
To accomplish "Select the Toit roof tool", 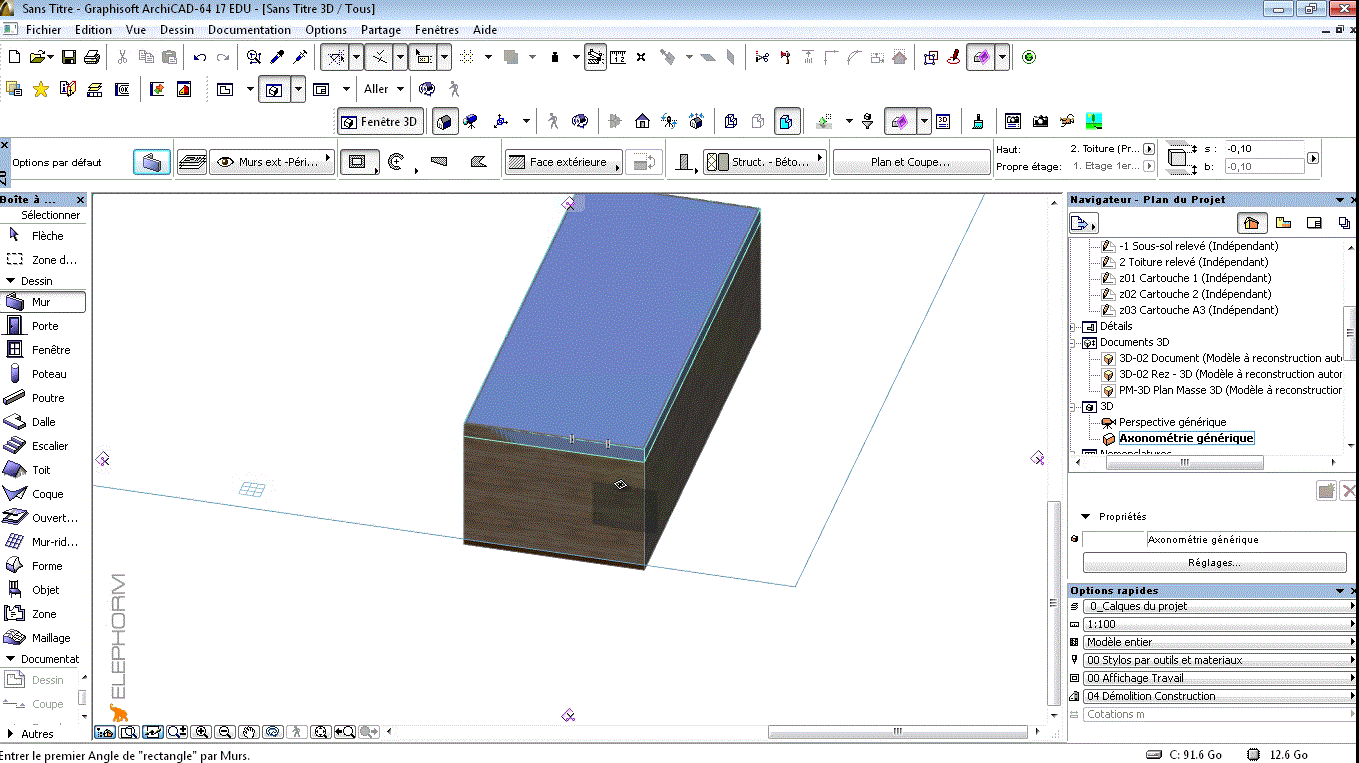I will [43, 470].
